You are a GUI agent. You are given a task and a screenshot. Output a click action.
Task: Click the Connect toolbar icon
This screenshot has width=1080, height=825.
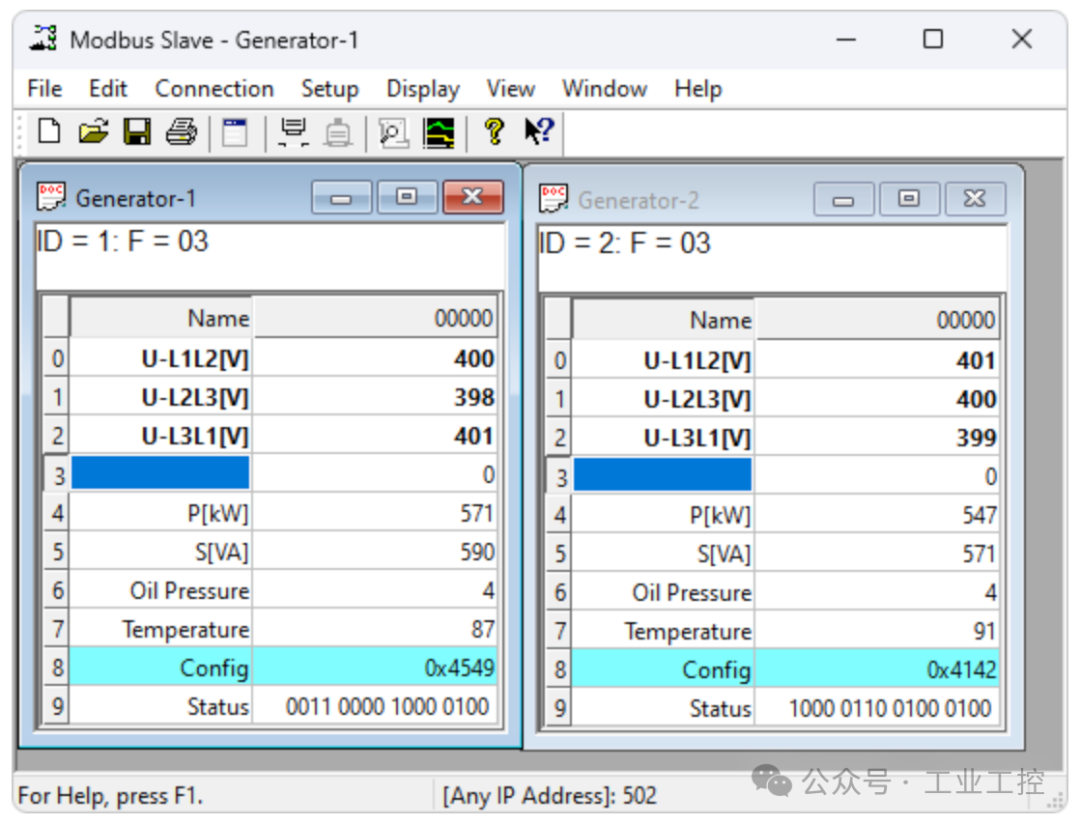(293, 132)
